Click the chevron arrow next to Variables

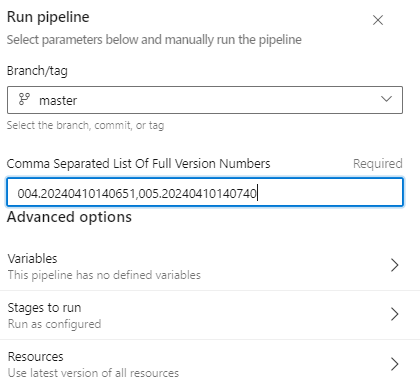(x=394, y=265)
